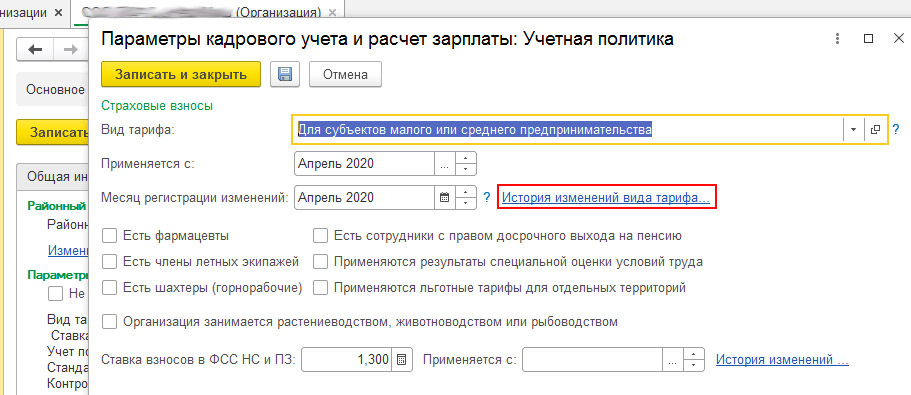Check the растениеводством, животноводством или рыбоводством box
911x395 pixels.
[110, 321]
